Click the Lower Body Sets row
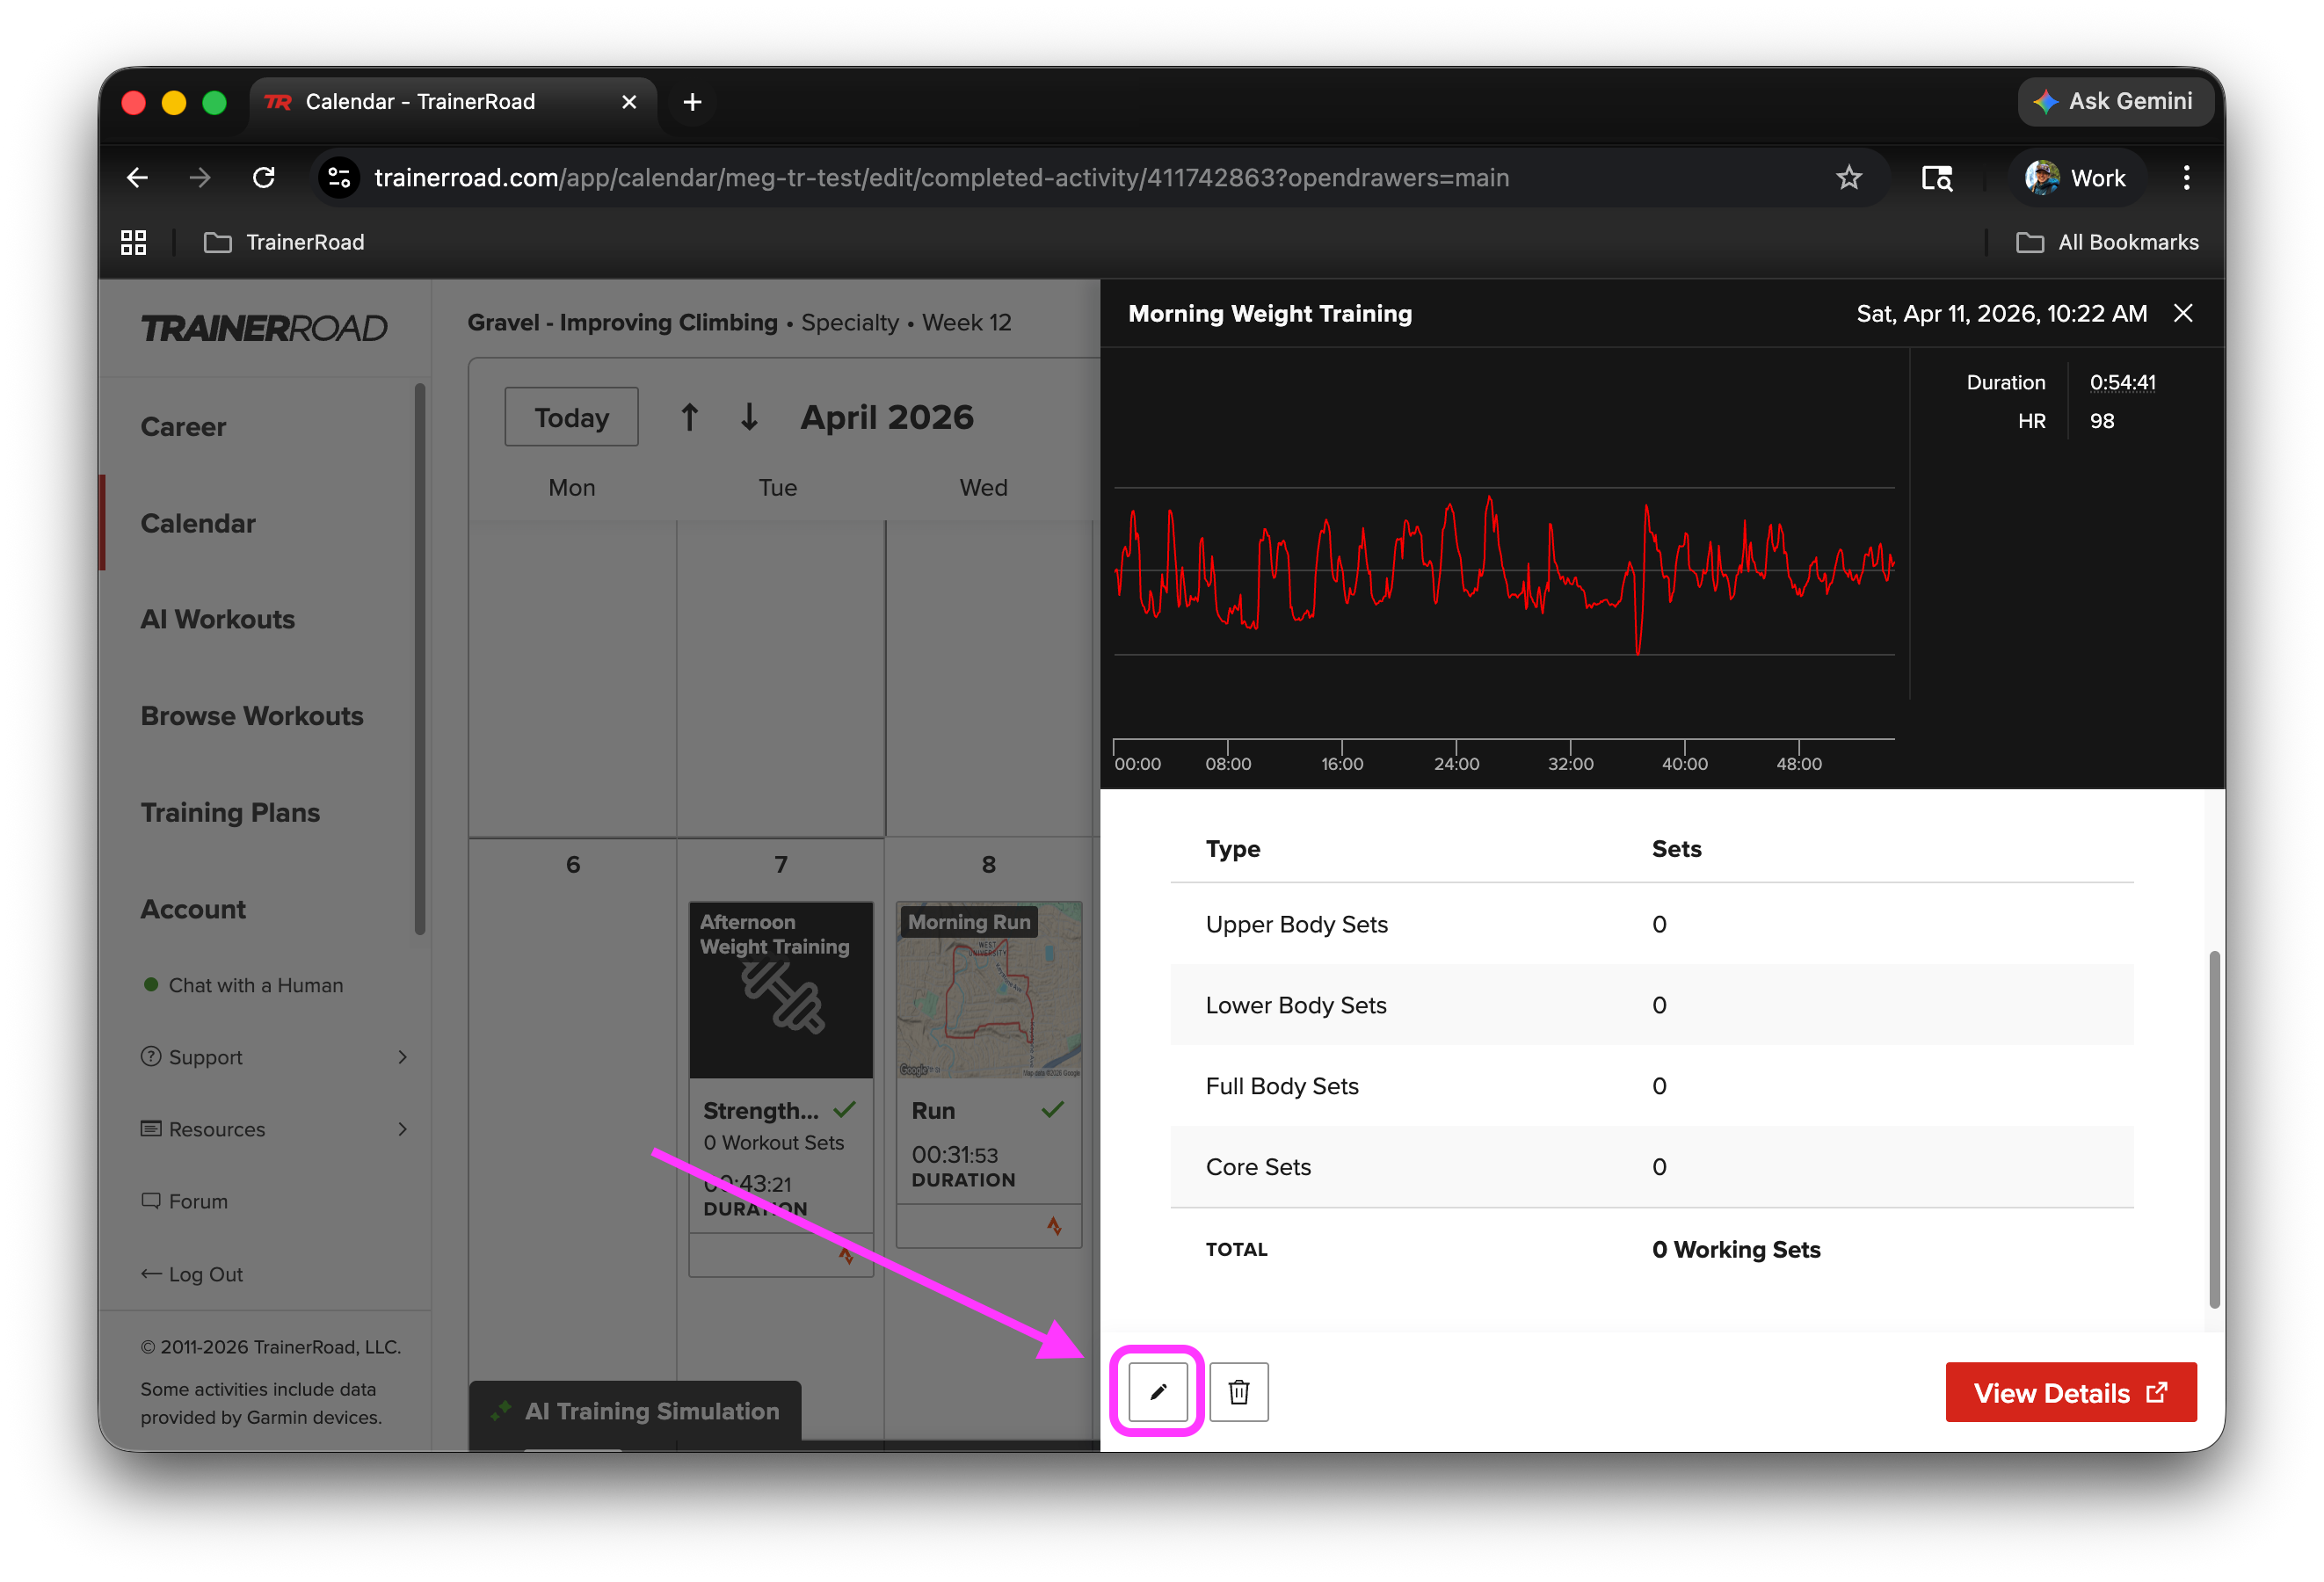 tap(1652, 1005)
